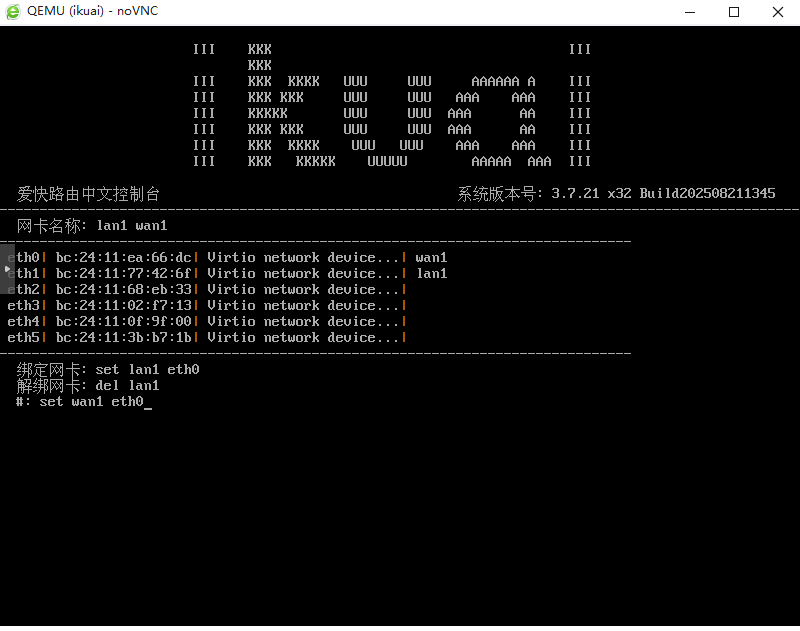Click the eth2 row 'Virtio network device...' text

[x=303, y=290]
